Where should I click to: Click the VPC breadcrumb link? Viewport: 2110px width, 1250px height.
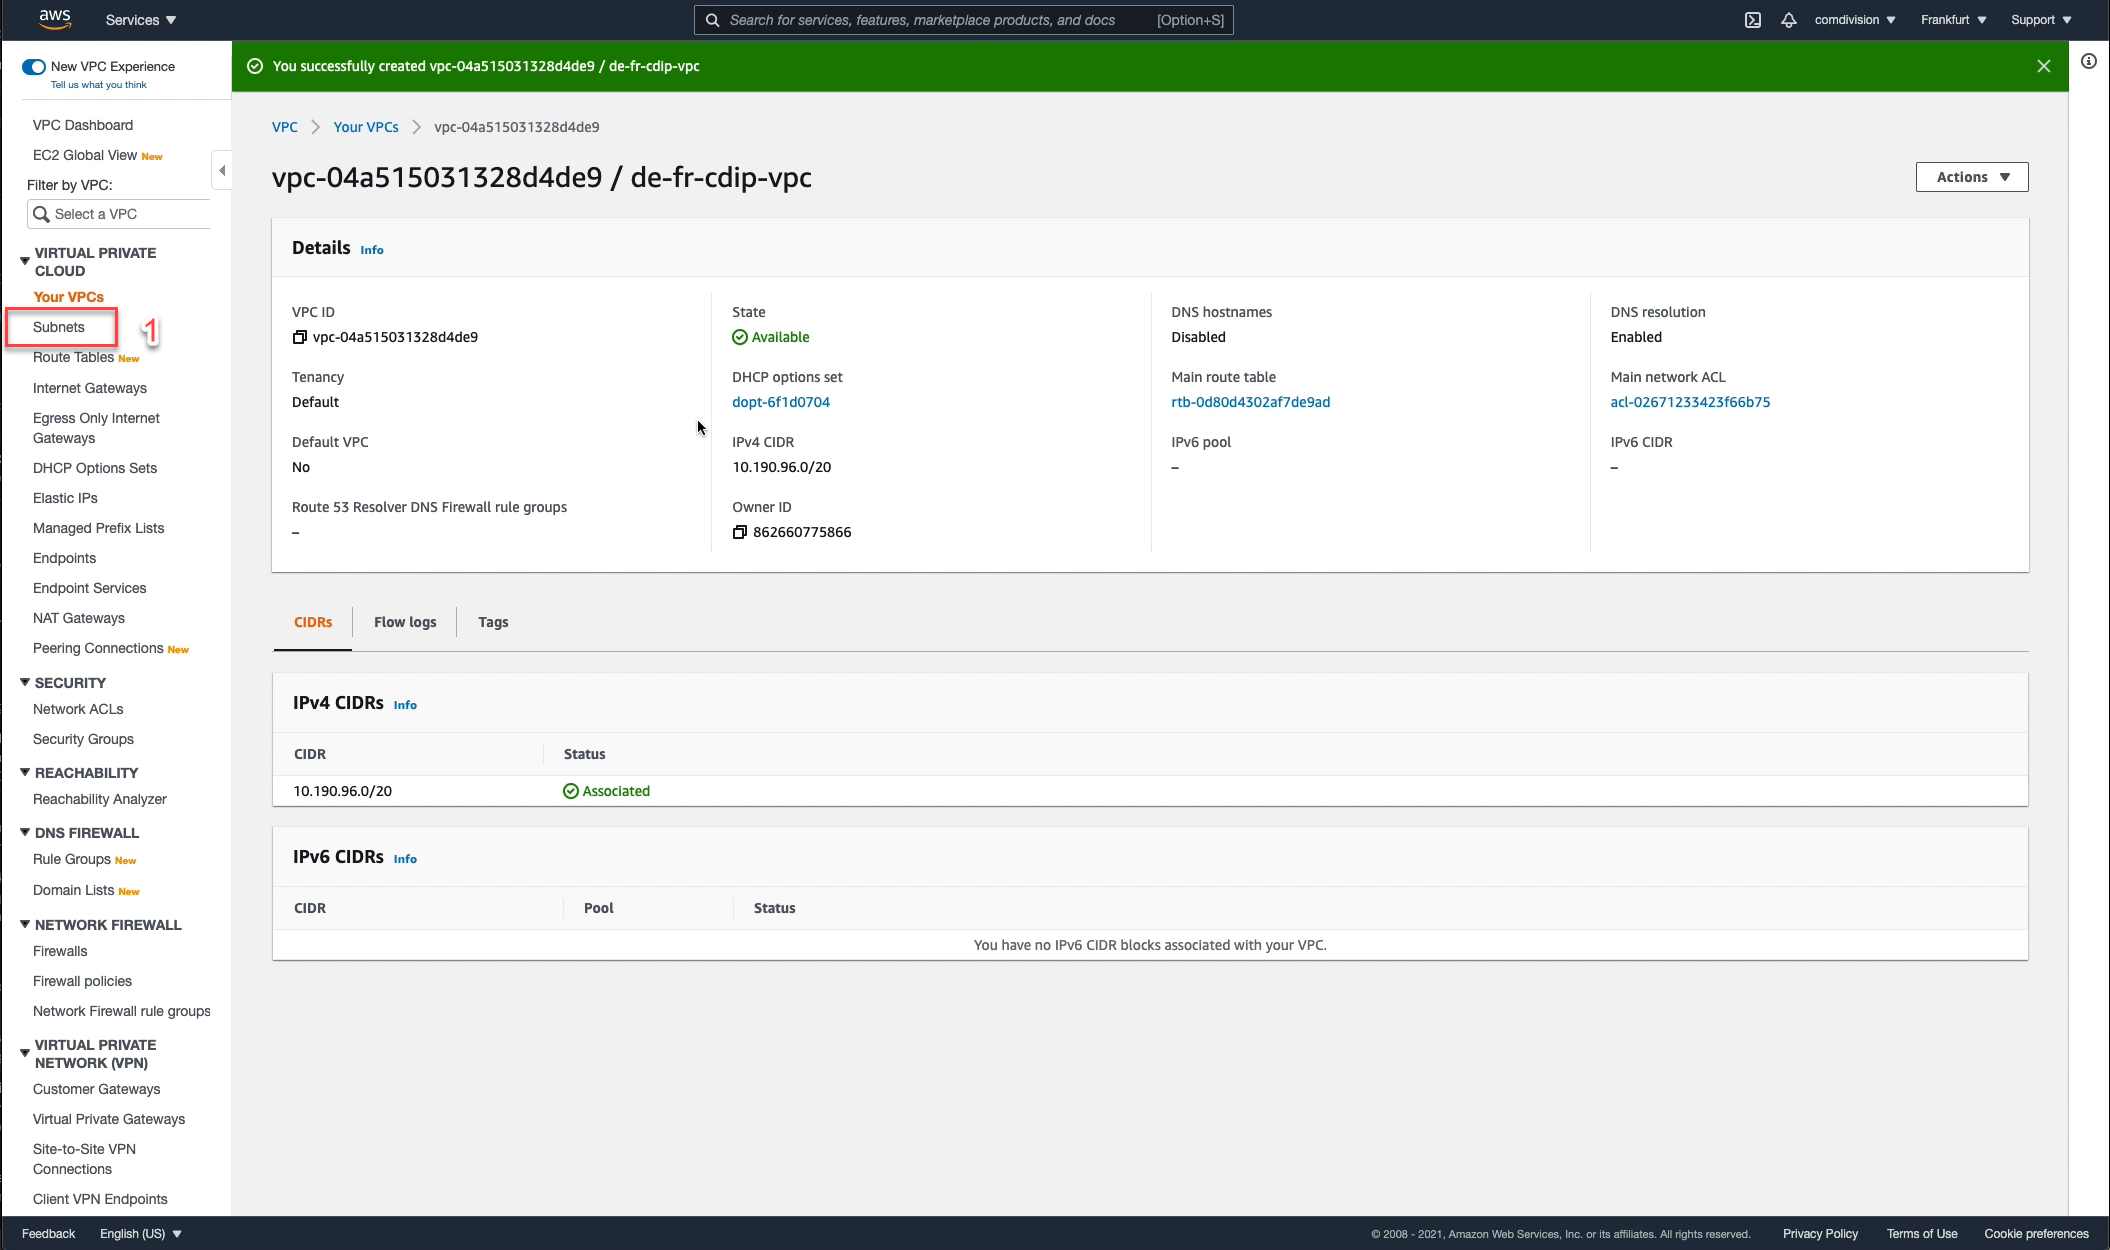pyautogui.click(x=285, y=127)
